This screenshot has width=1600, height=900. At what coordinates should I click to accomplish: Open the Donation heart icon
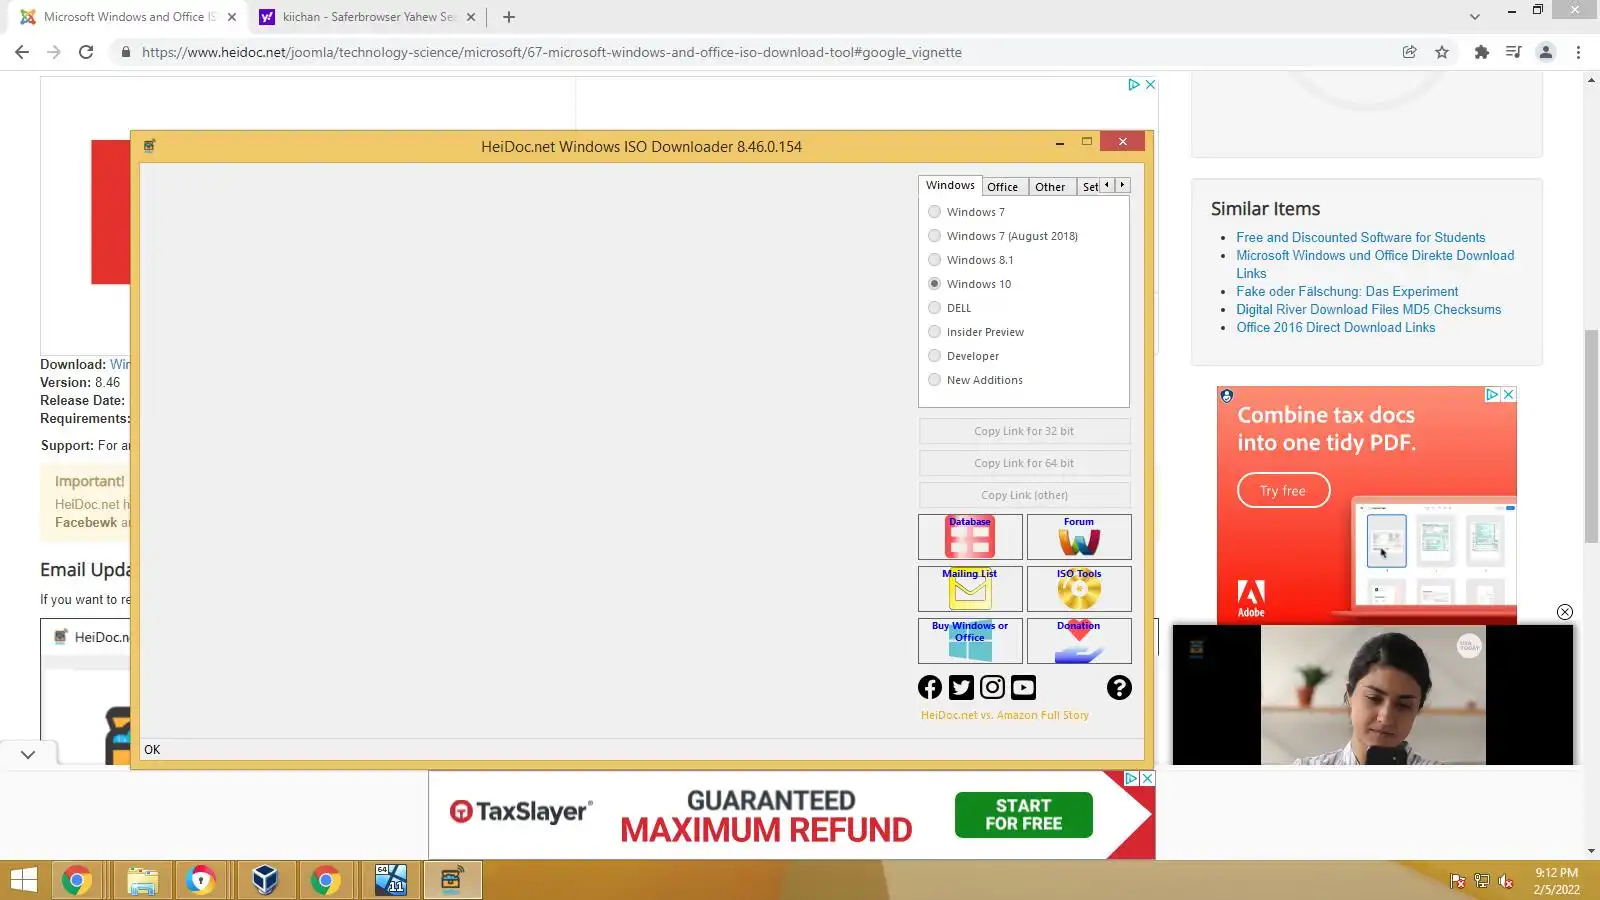tap(1079, 641)
